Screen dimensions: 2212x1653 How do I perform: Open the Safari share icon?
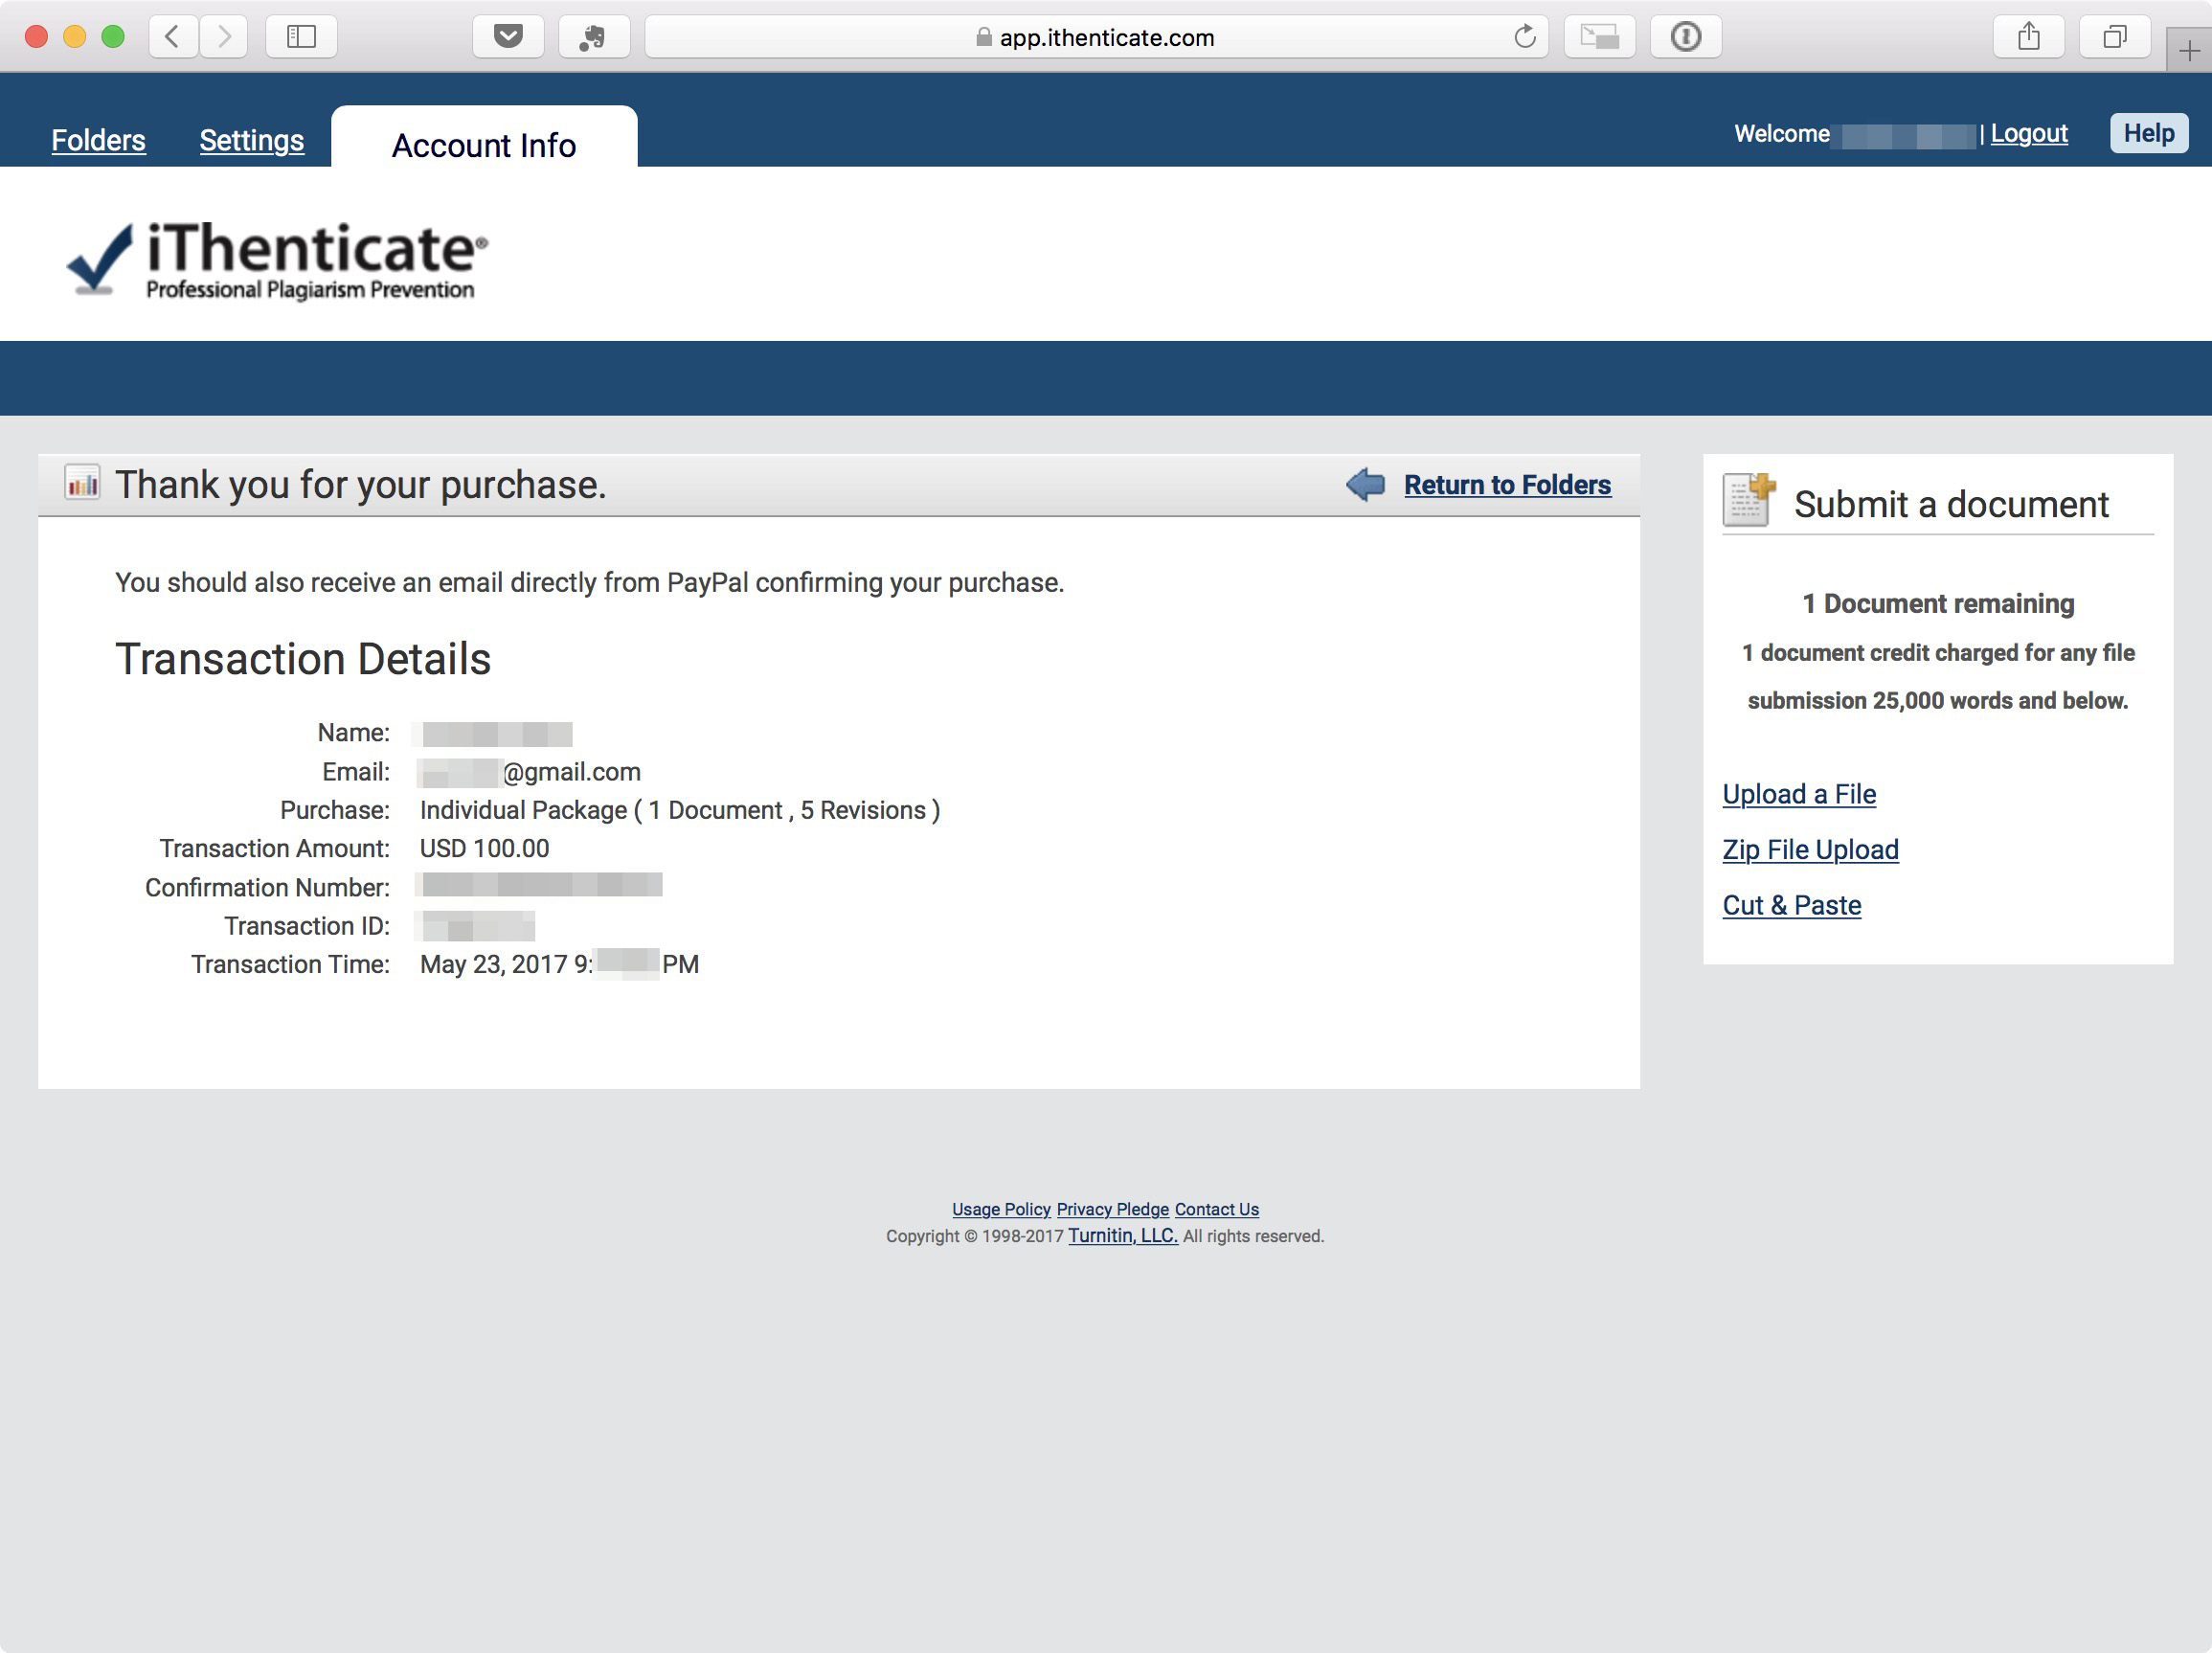coord(2028,37)
